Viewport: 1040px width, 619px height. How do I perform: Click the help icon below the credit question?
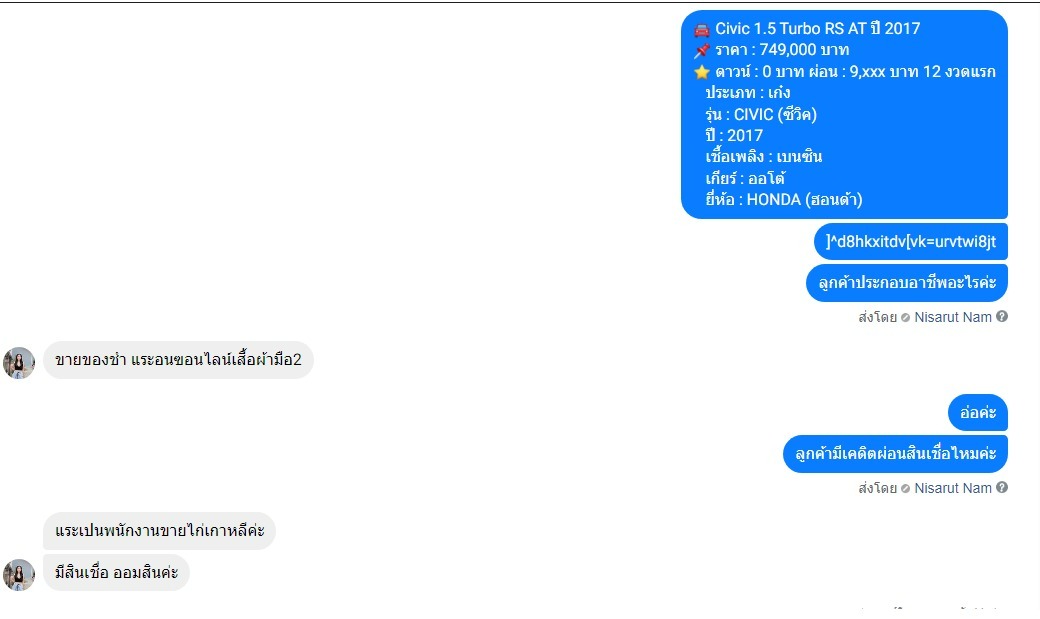(1002, 487)
